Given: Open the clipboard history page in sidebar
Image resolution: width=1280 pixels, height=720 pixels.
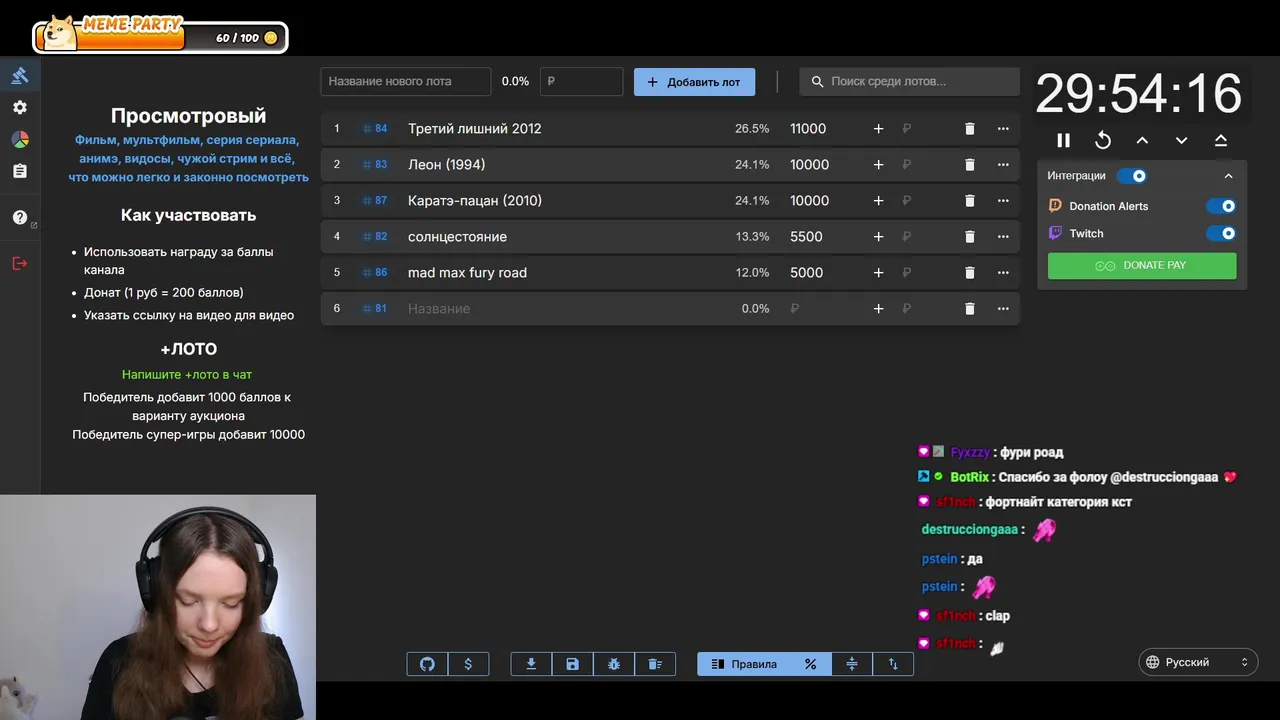Looking at the screenshot, I should (x=20, y=171).
